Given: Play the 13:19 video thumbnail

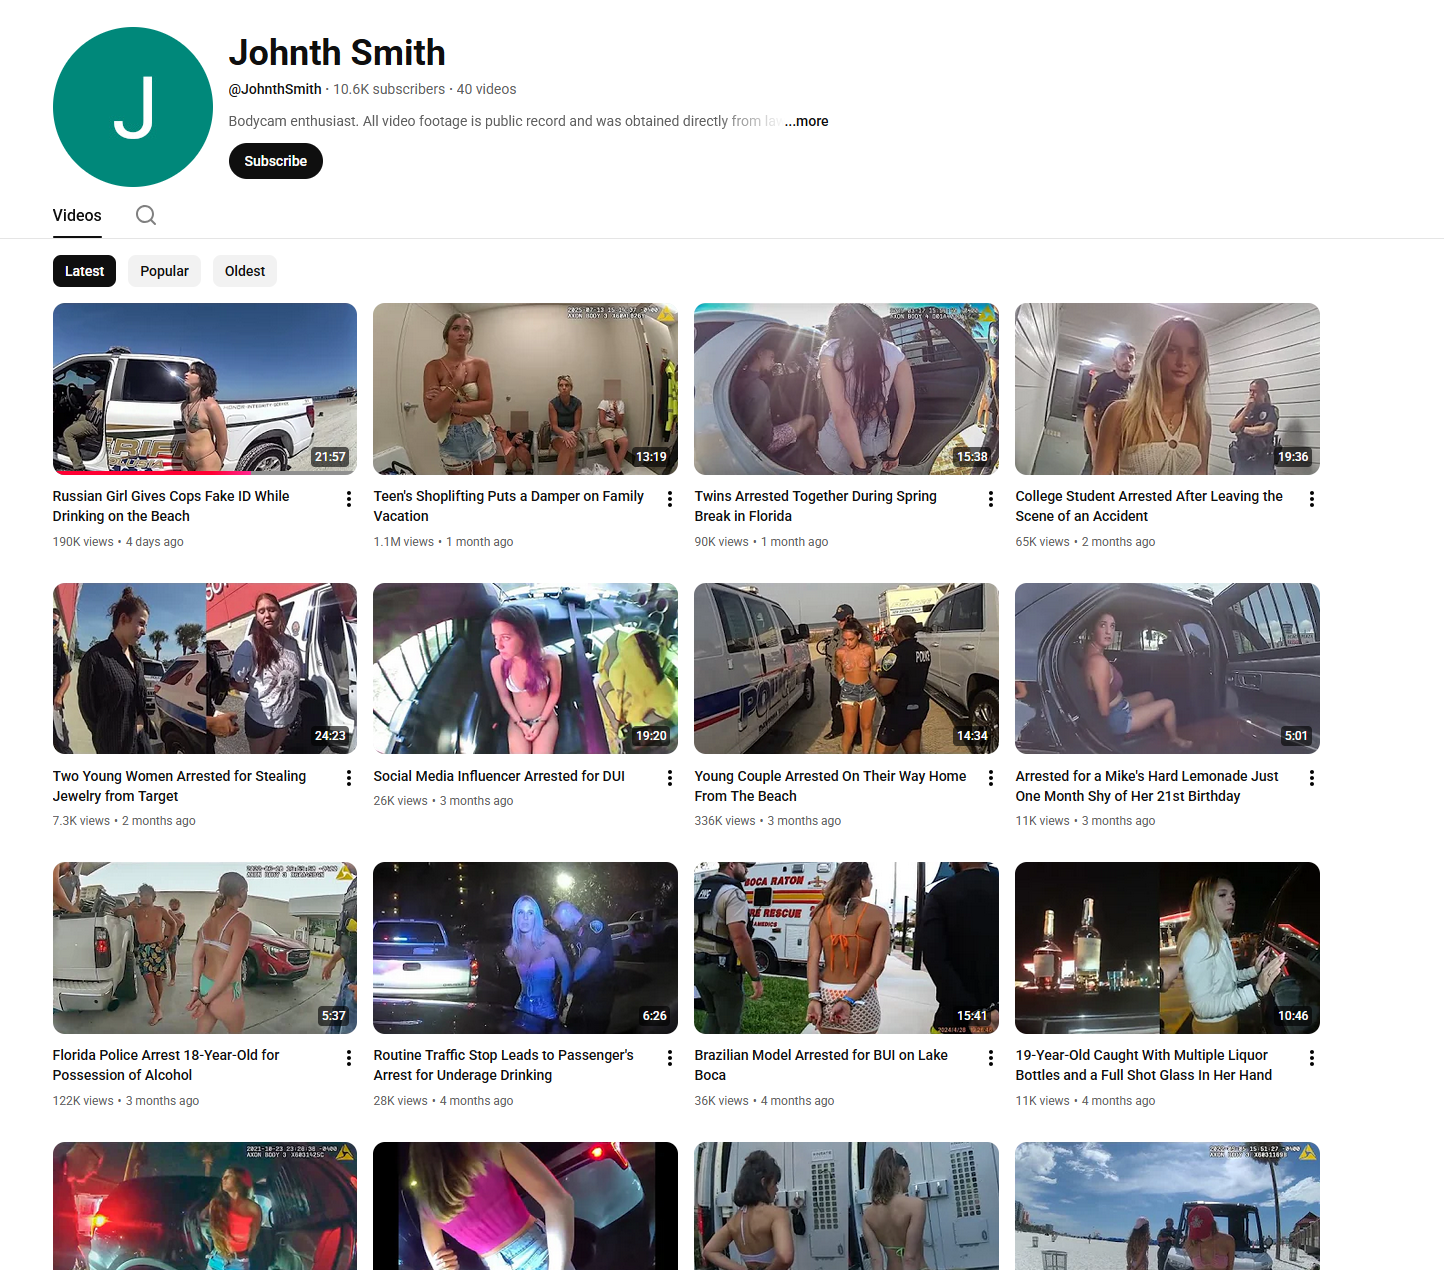Looking at the screenshot, I should (526, 389).
